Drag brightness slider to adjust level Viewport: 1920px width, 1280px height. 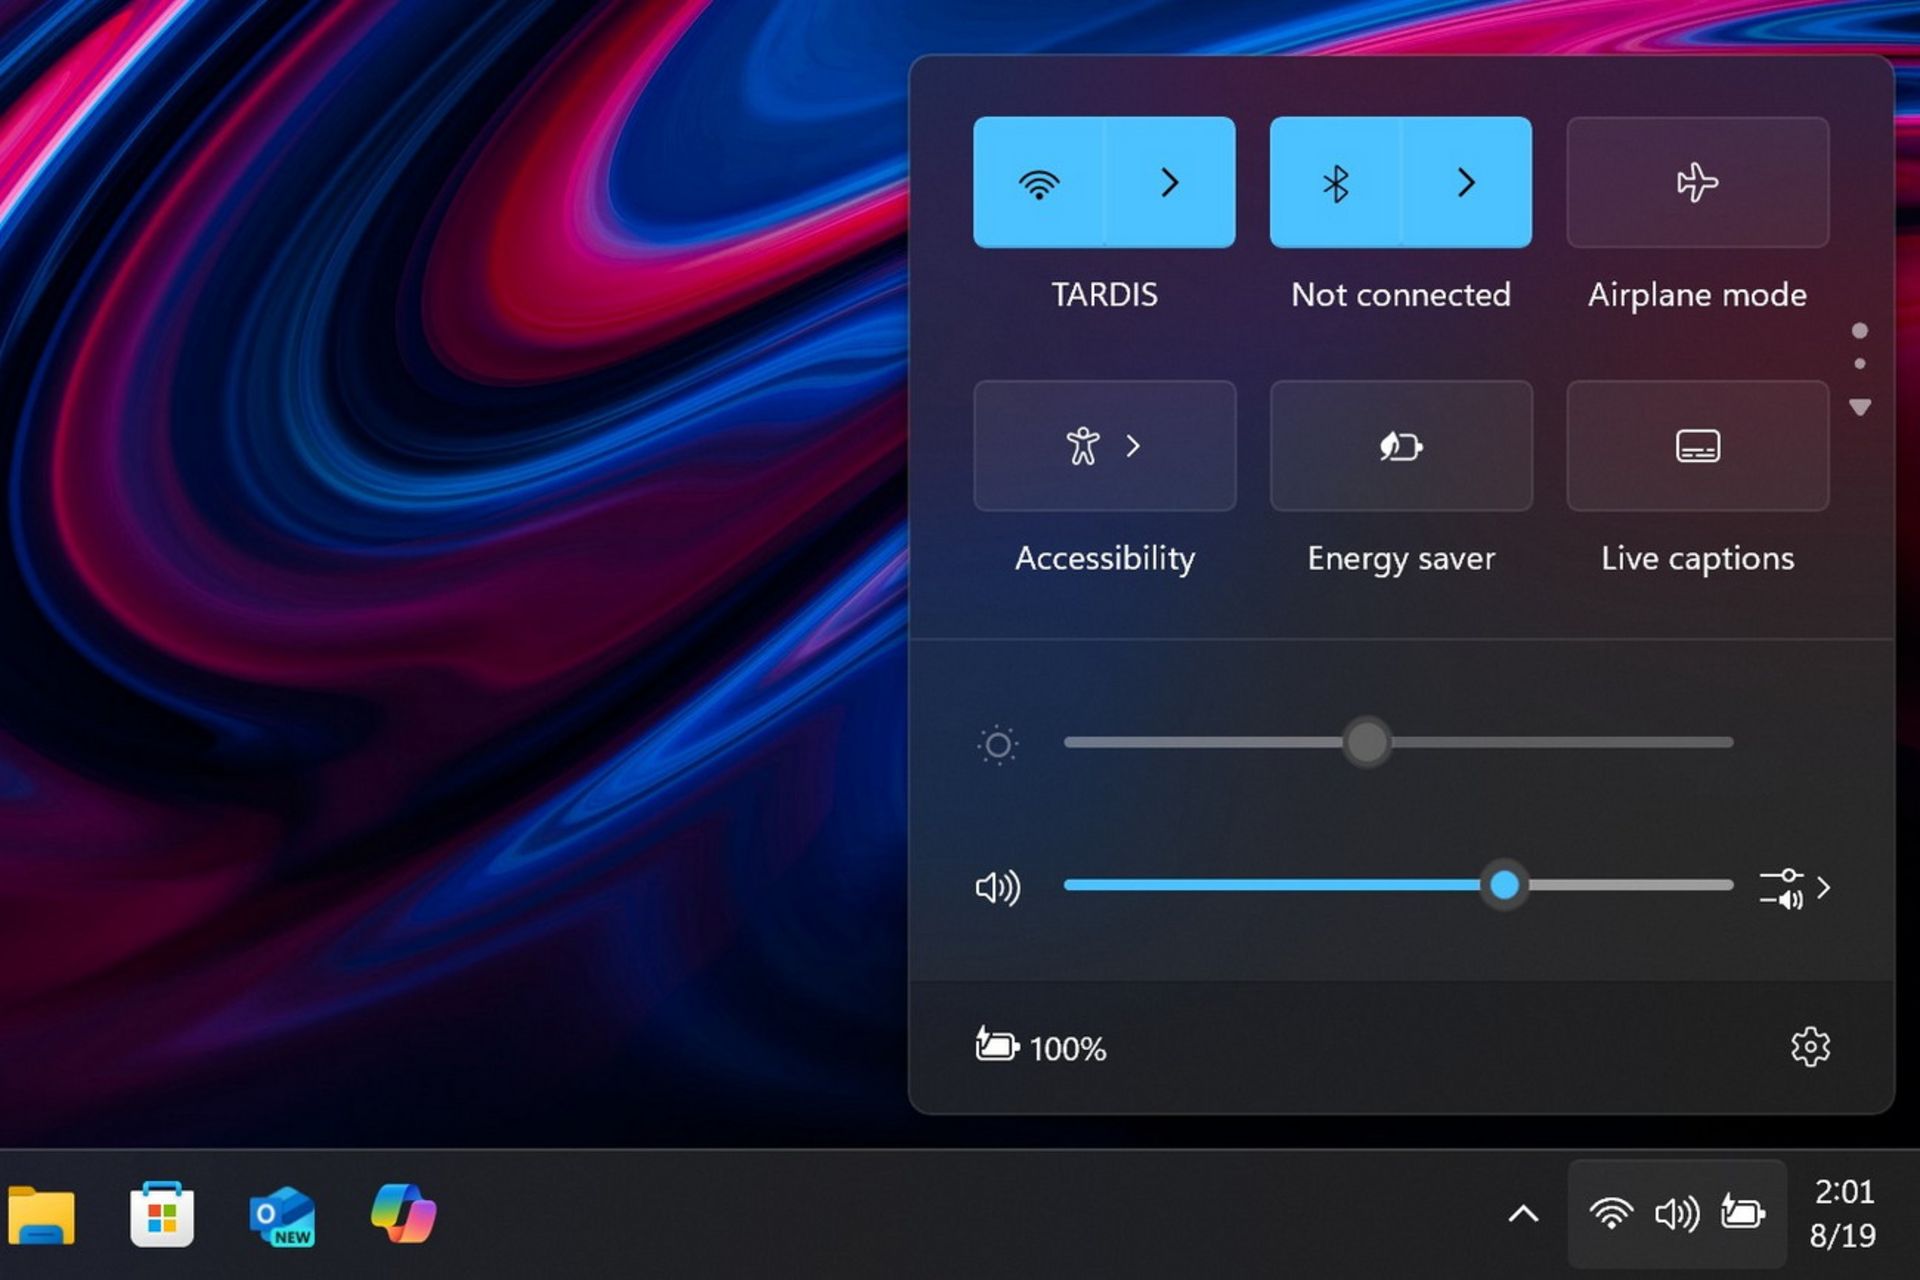[1363, 743]
